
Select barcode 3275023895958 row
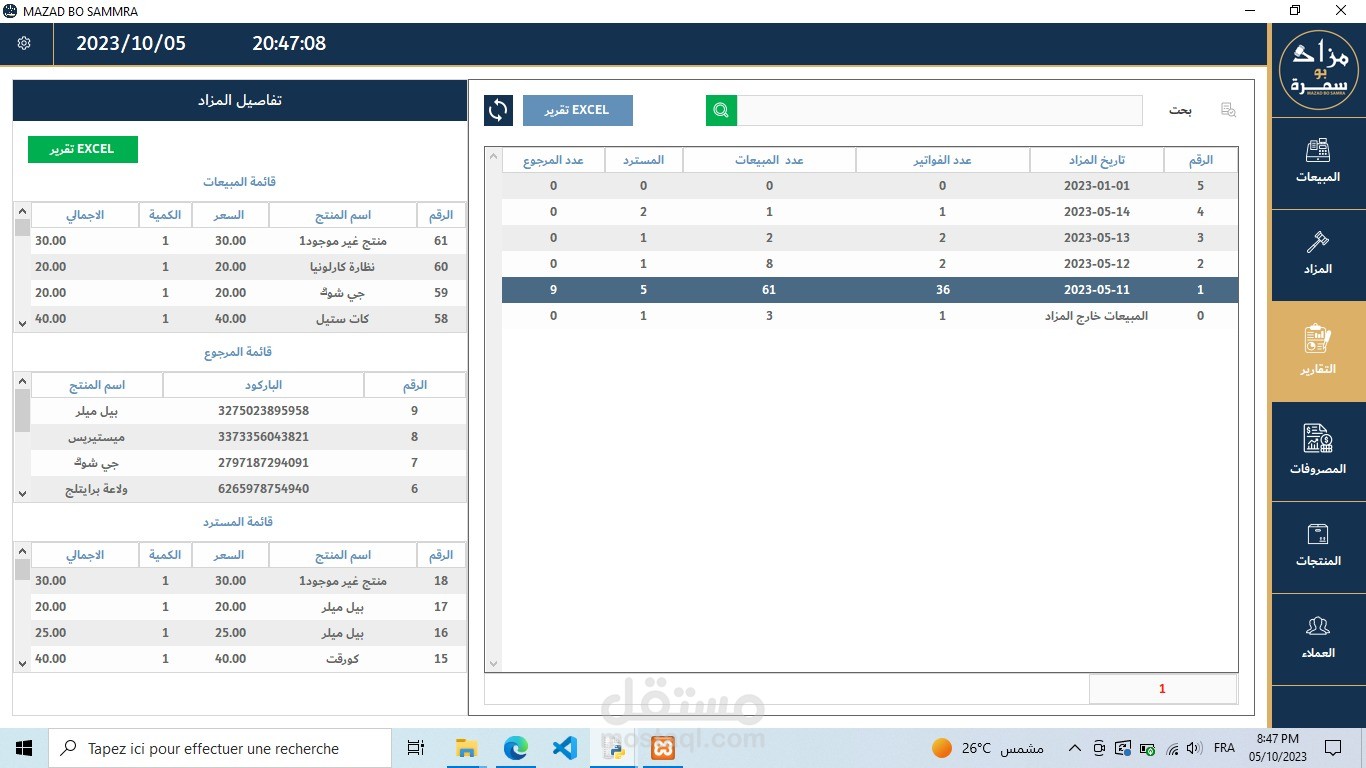point(248,411)
